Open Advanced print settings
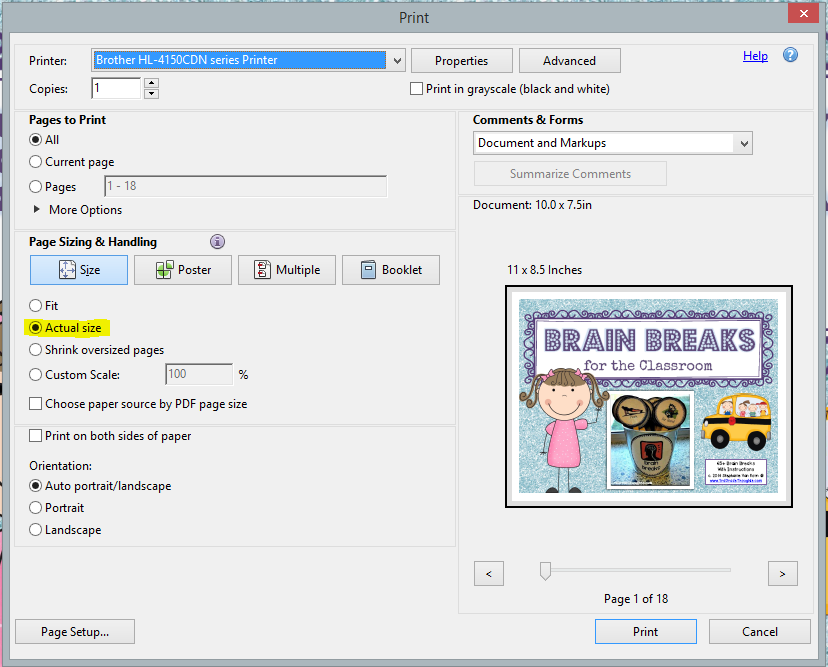 pyautogui.click(x=569, y=61)
